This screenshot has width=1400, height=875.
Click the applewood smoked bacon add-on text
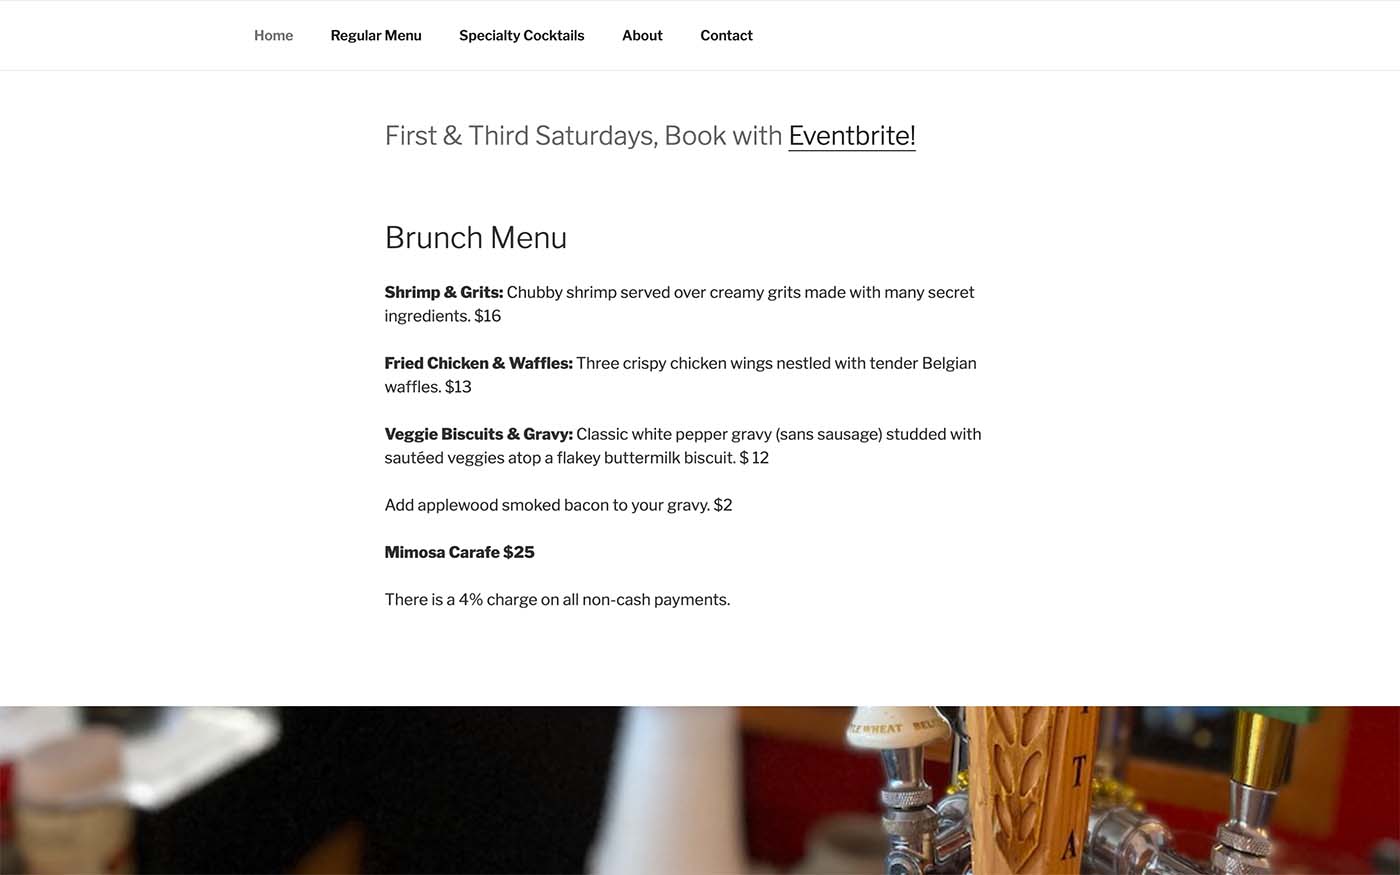(x=558, y=505)
